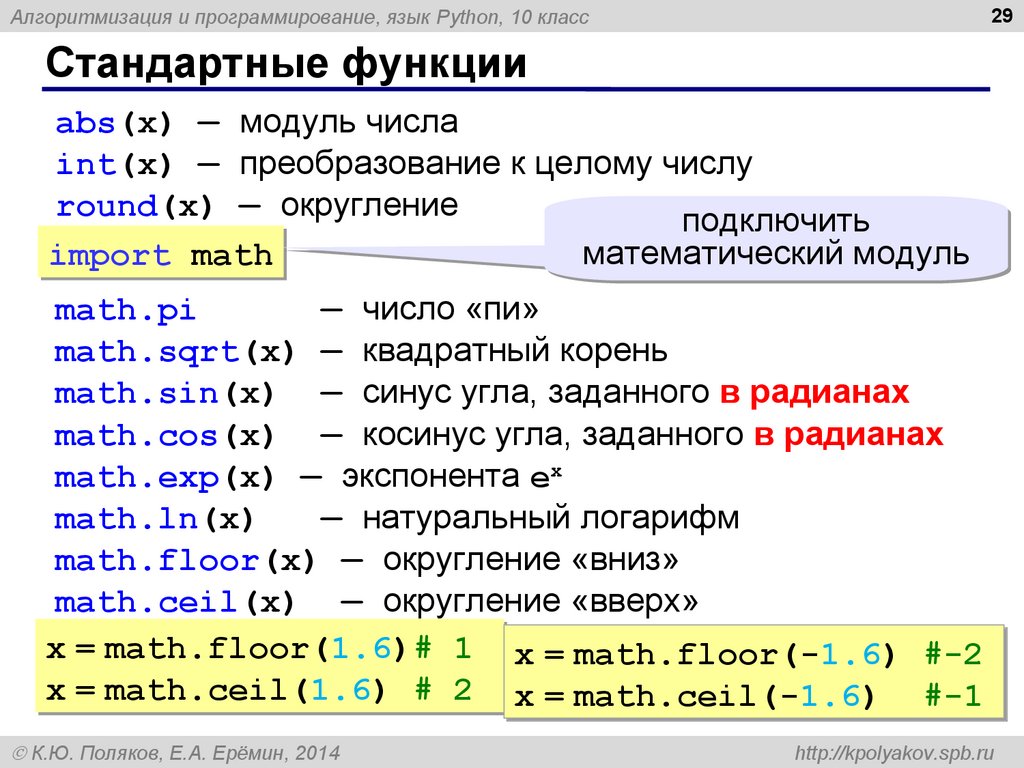Click "преобразование к целому числу" text
The image size is (1024, 768).
496,164
